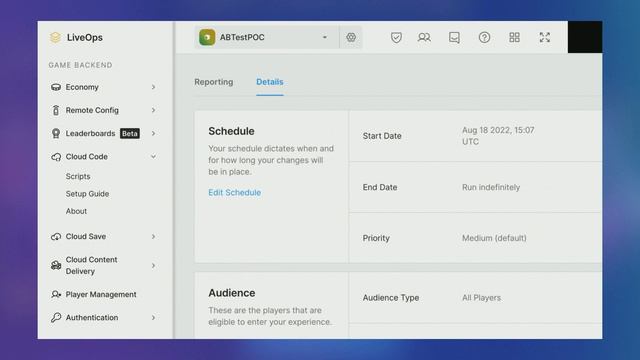Viewport: 640px width, 360px height.
Task: Open Setup Guide under Cloud Code
Action: pos(87,194)
